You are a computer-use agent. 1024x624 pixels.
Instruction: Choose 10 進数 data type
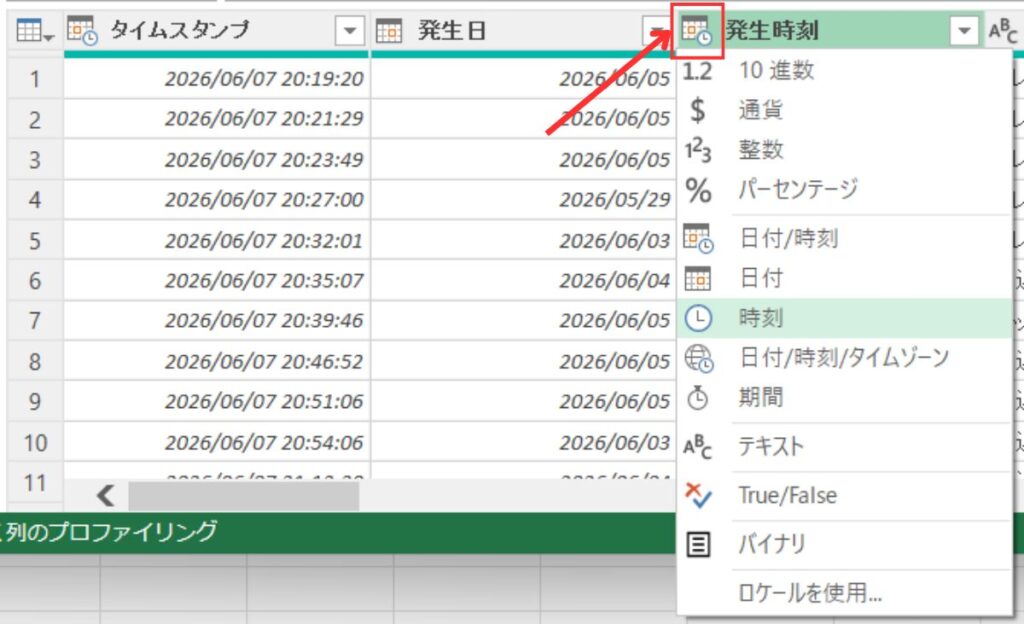844,70
